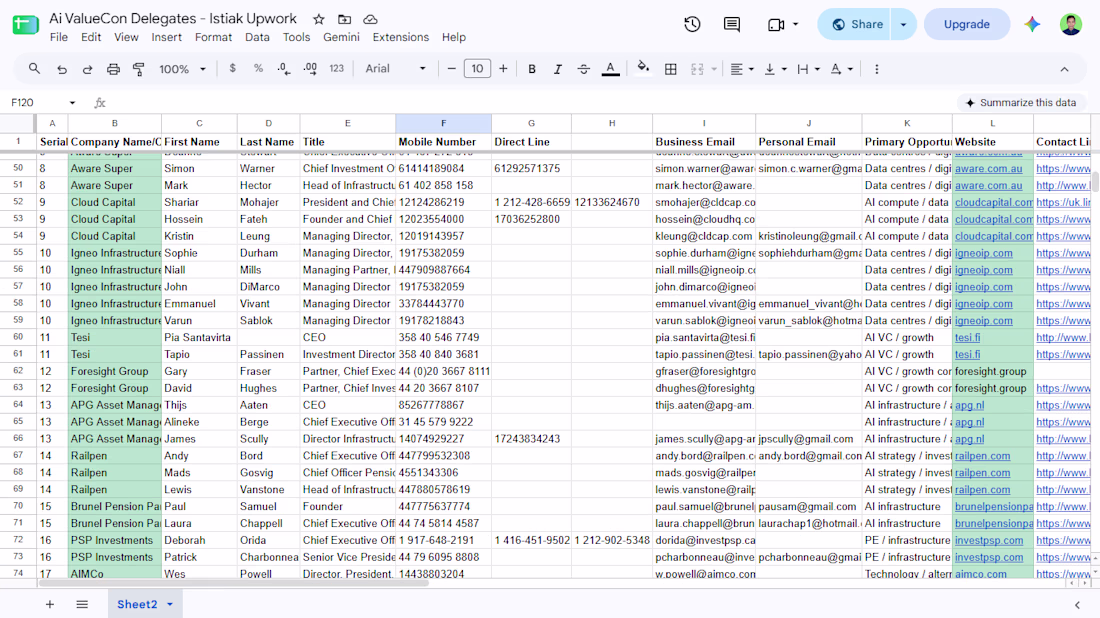Open vertical align dropdown

(x=774, y=69)
